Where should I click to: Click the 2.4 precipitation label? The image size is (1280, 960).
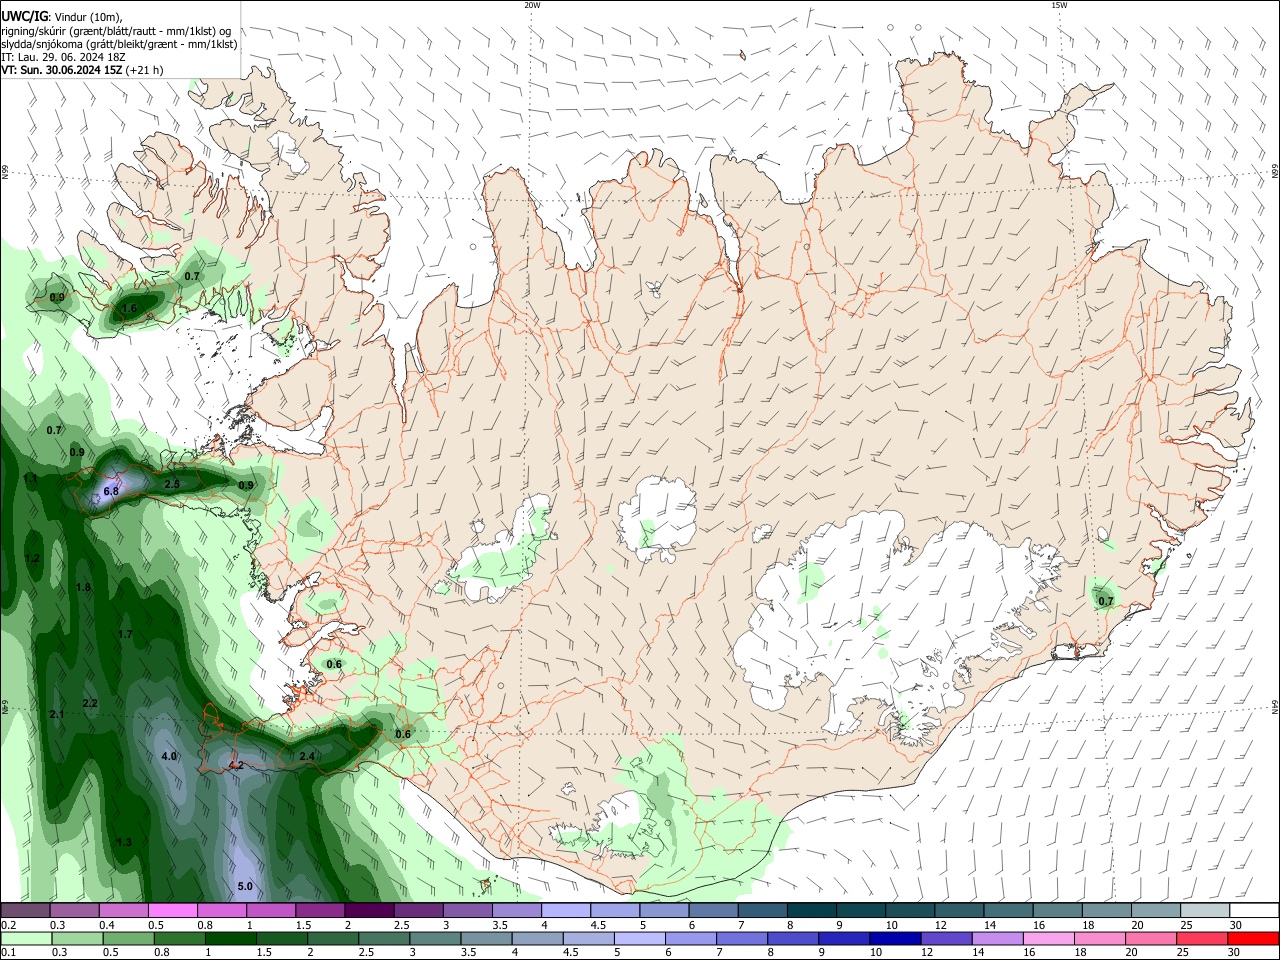[x=307, y=756]
